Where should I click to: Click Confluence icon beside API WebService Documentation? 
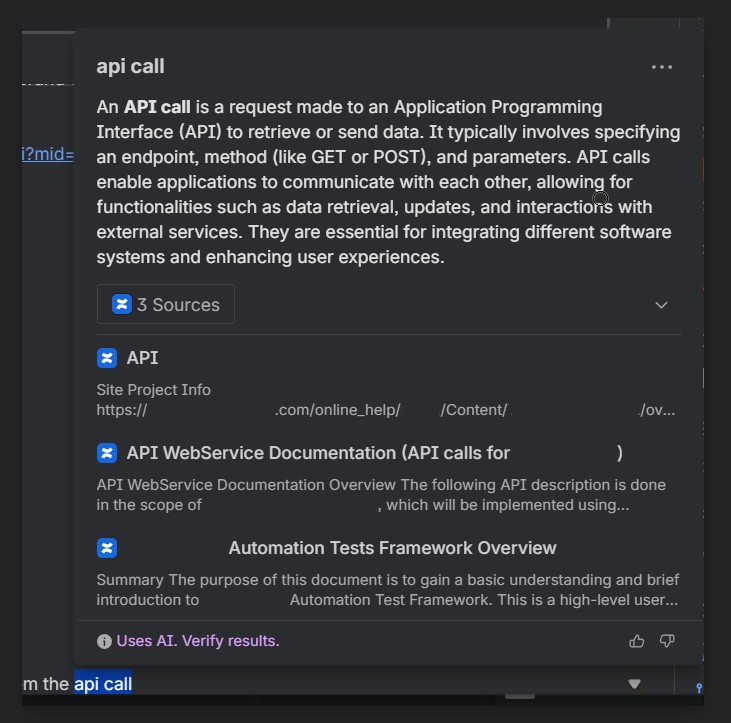click(107, 453)
